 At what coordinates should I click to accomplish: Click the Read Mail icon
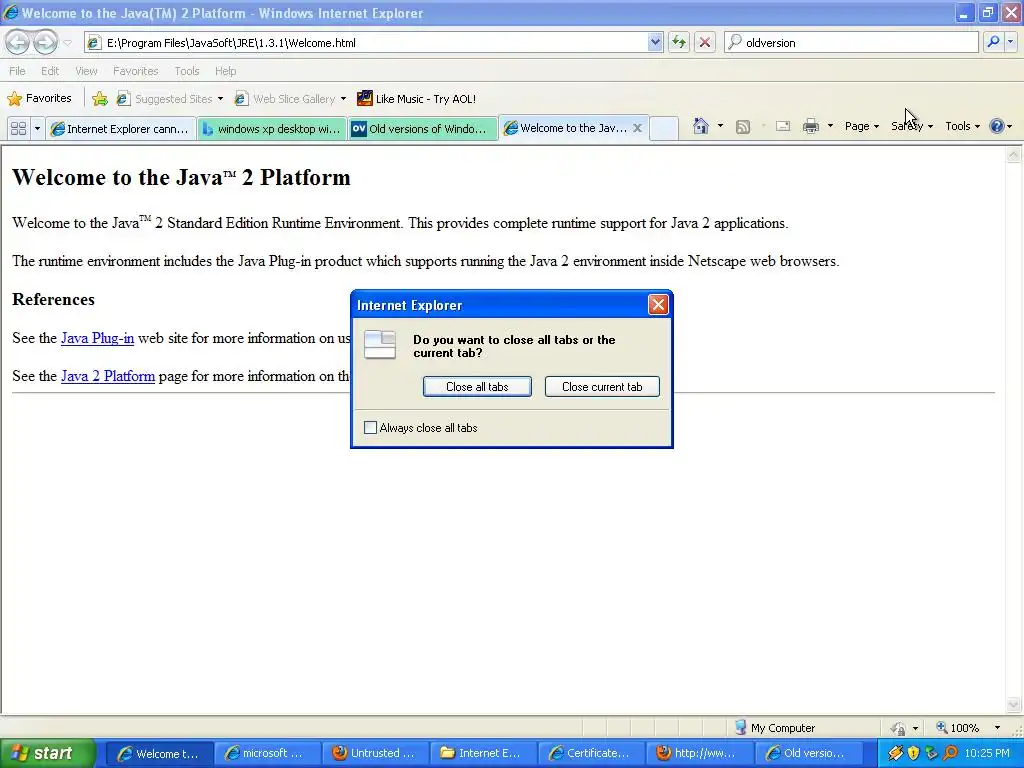point(783,127)
